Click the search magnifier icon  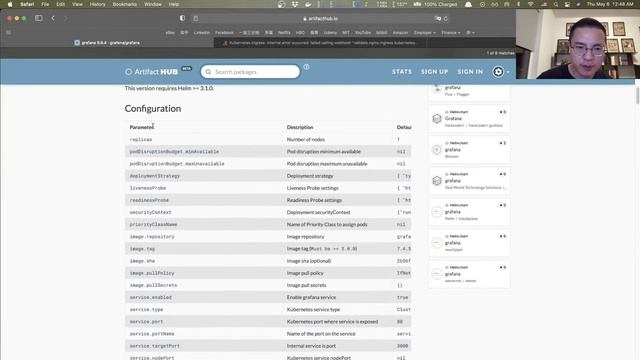point(208,72)
